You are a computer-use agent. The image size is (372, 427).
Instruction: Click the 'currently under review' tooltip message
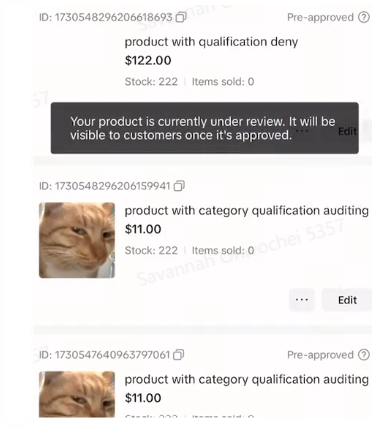pyautogui.click(x=205, y=128)
